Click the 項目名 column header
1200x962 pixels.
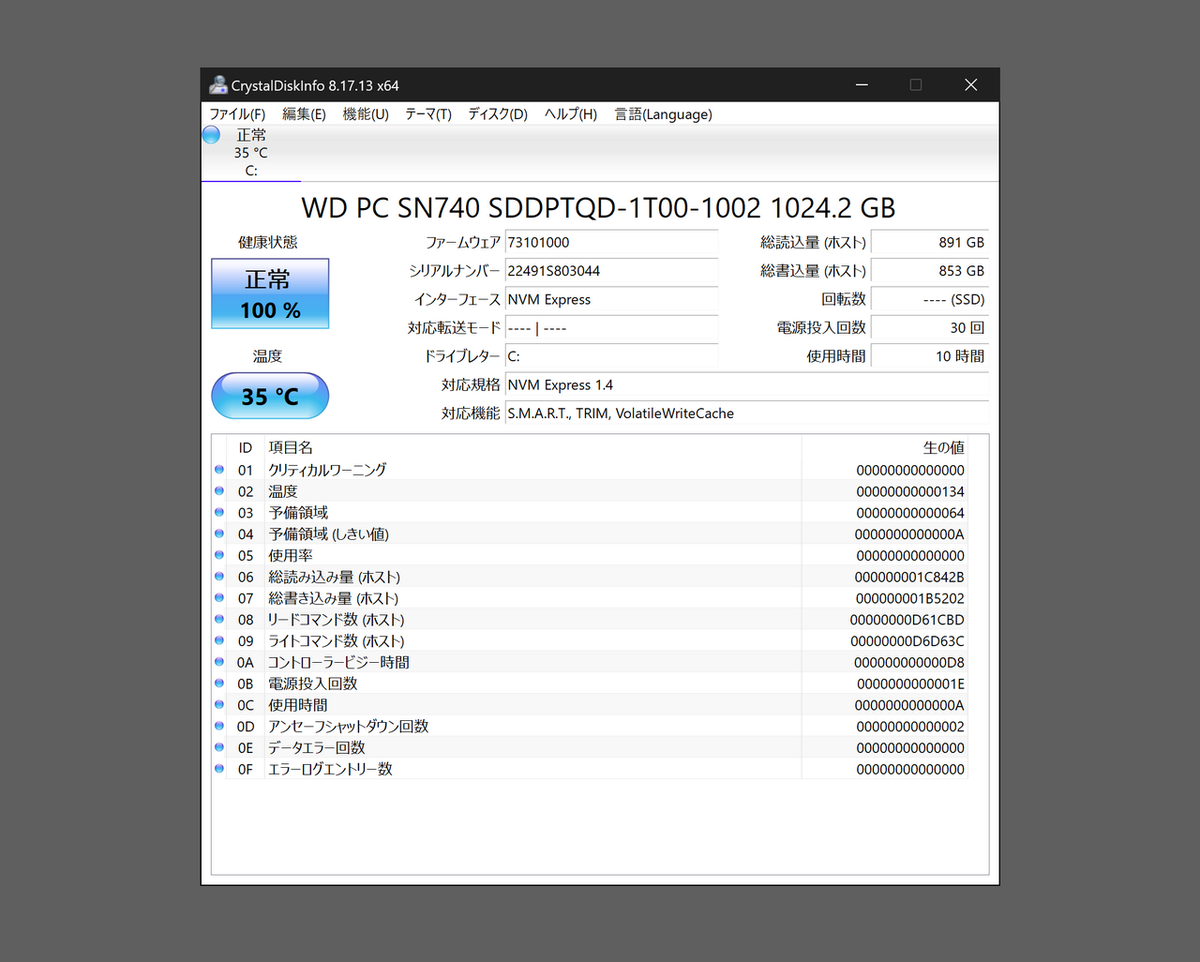[x=533, y=447]
